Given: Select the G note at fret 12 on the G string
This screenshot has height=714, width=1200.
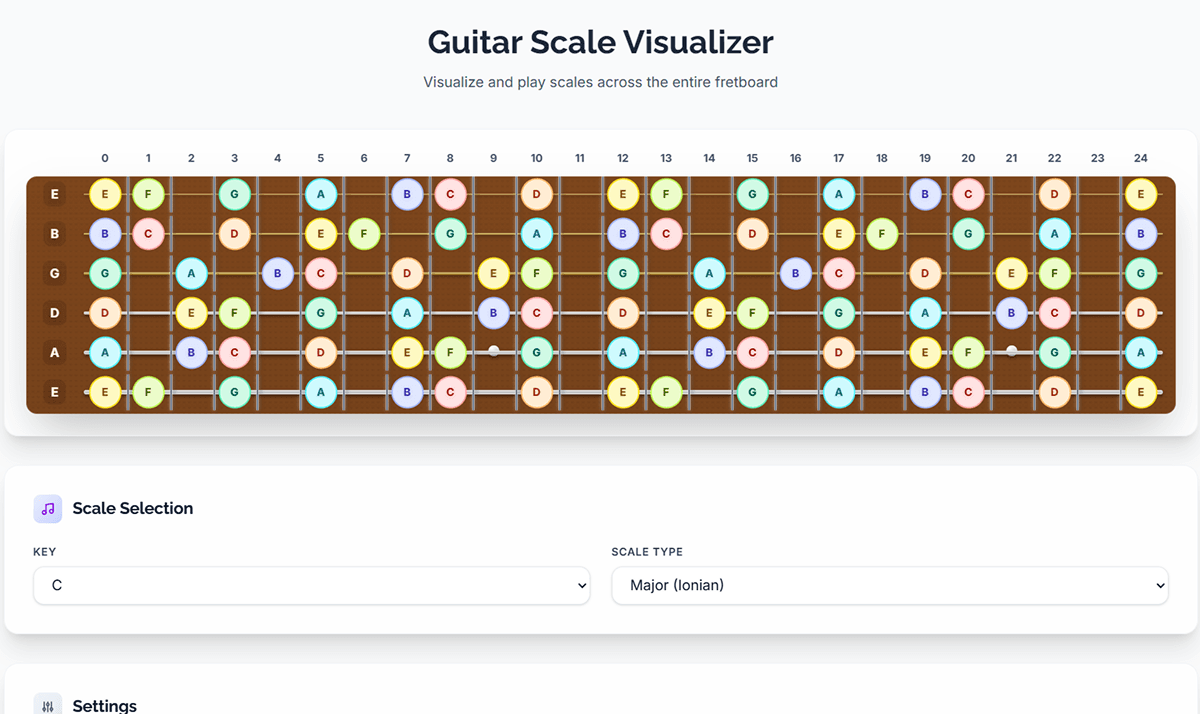Looking at the screenshot, I should 622,273.
